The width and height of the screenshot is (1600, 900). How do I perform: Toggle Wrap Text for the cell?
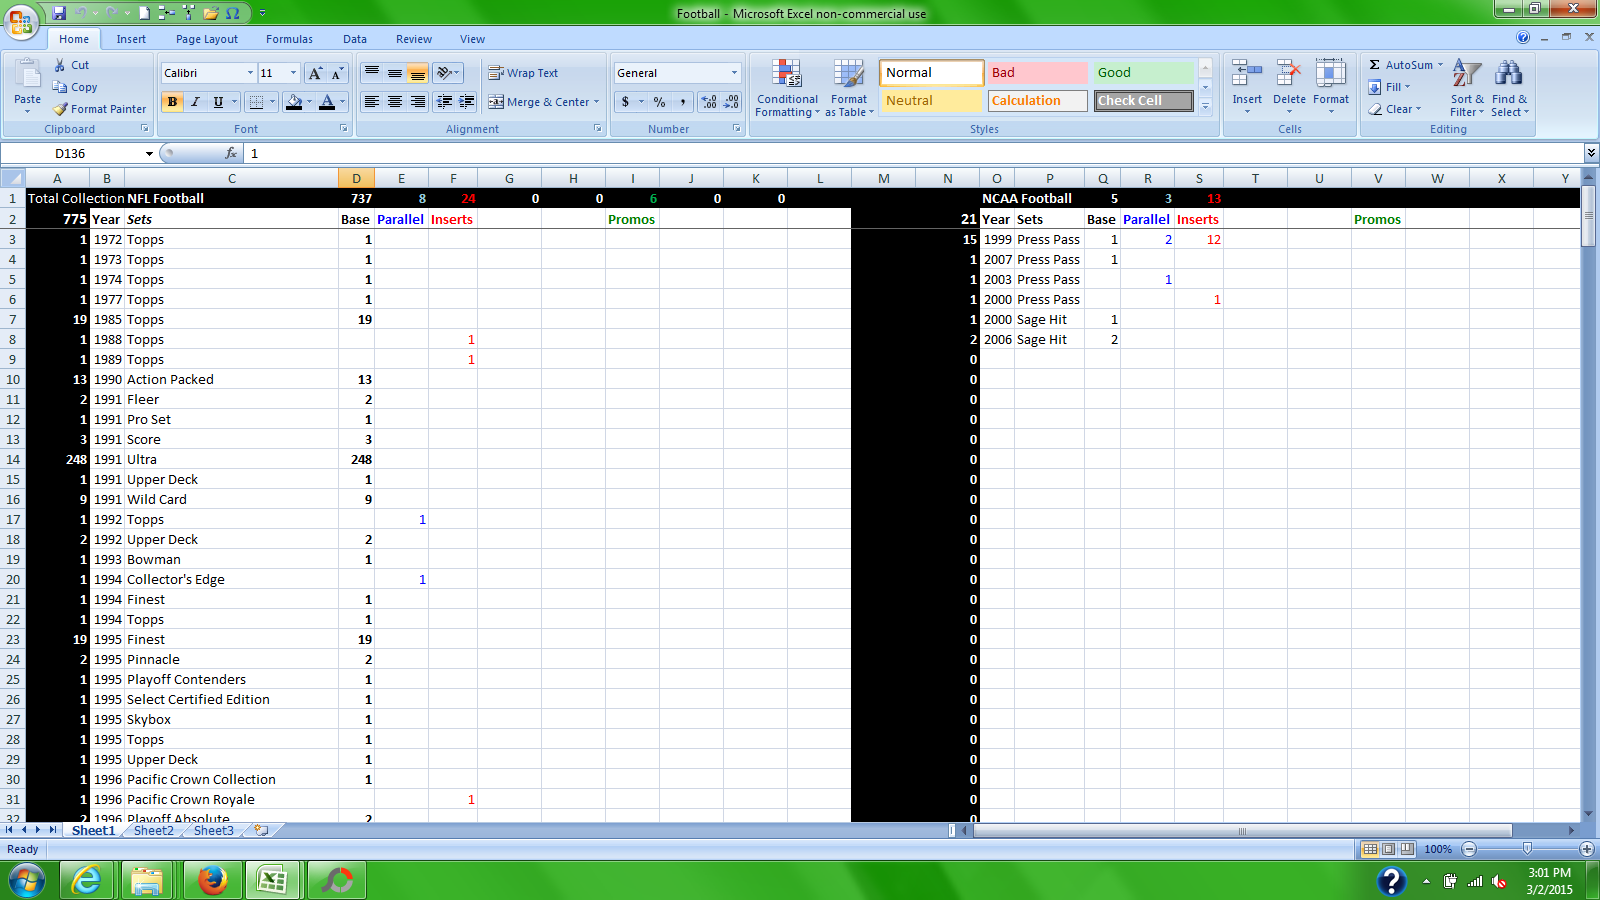[523, 73]
